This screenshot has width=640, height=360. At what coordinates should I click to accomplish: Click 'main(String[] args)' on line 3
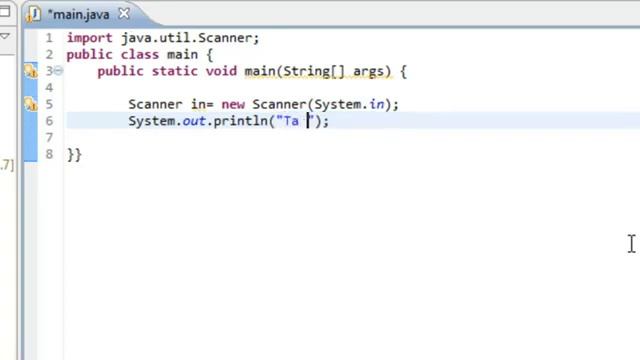(318, 71)
